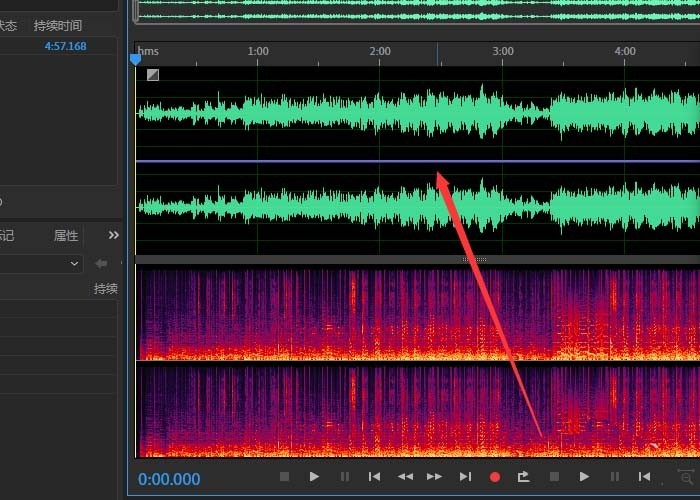The height and width of the screenshot is (500, 700).
Task: Click the divider handle above spectral display
Action: pyautogui.click(x=474, y=259)
